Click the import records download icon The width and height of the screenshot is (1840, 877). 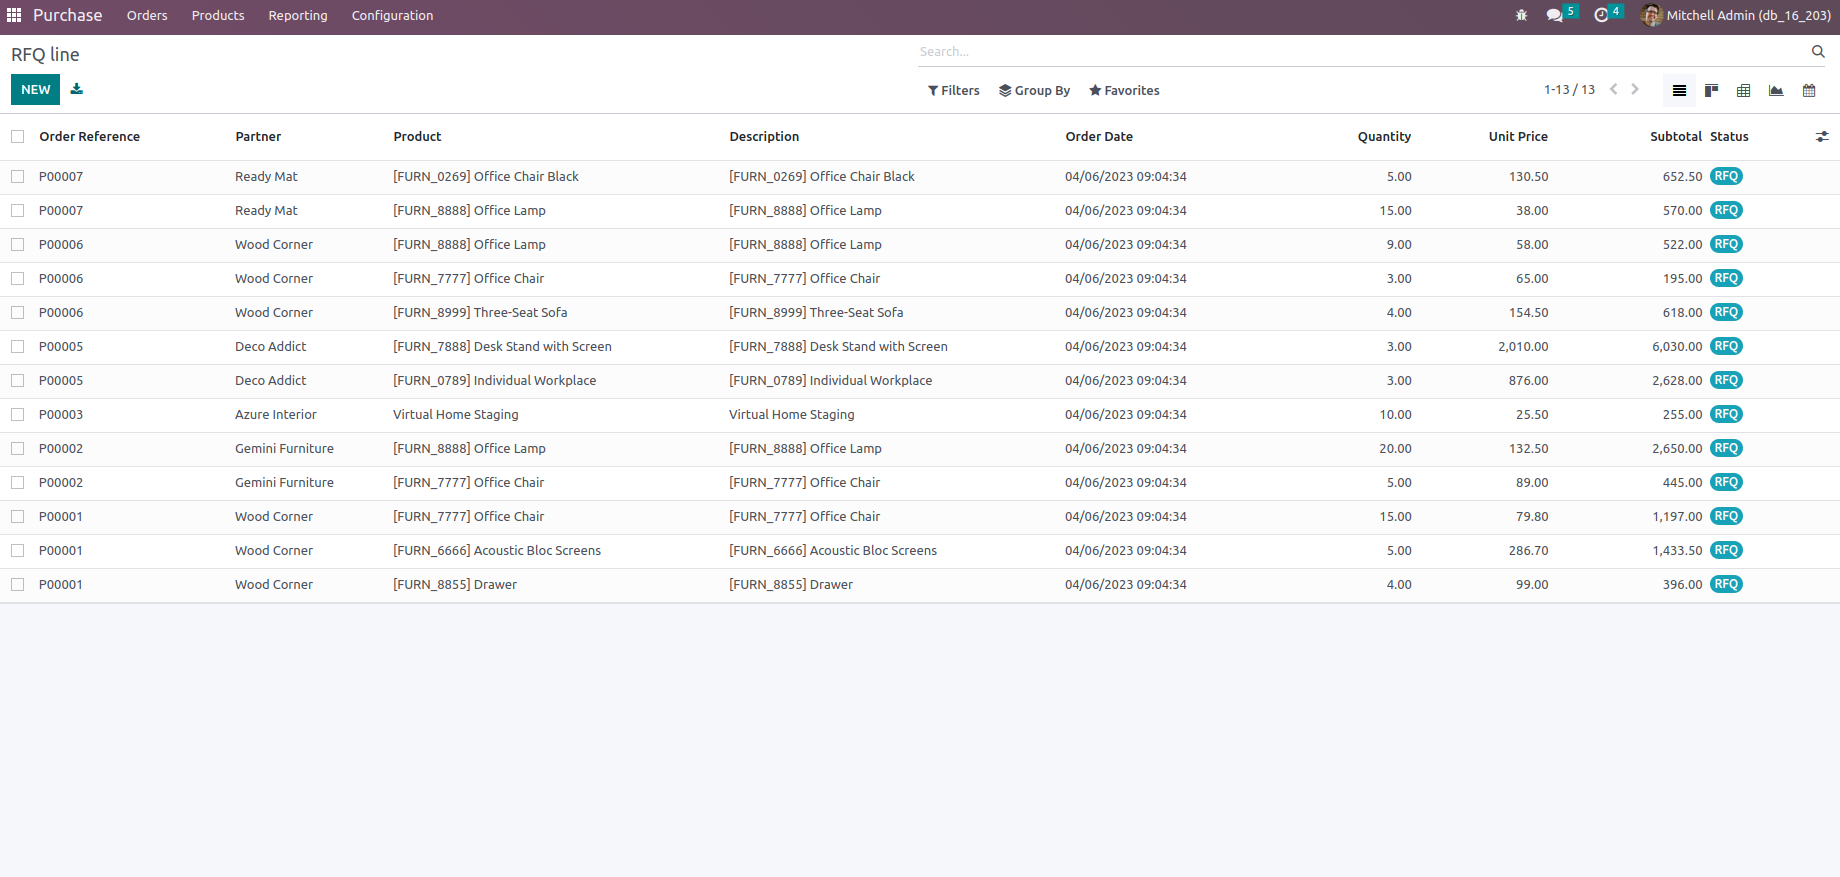(x=77, y=89)
